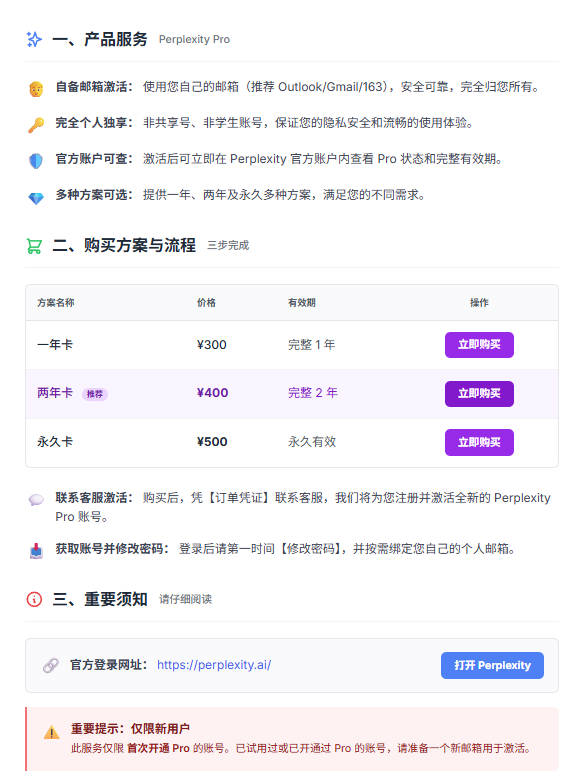Image resolution: width=587 pixels, height=780 pixels.
Task: Click the 自备邮箱激活 label
Action: click(x=94, y=87)
